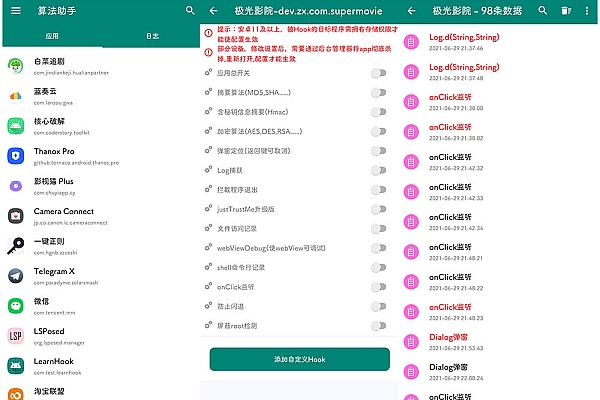Switch to the 日志 tab

[152, 36]
